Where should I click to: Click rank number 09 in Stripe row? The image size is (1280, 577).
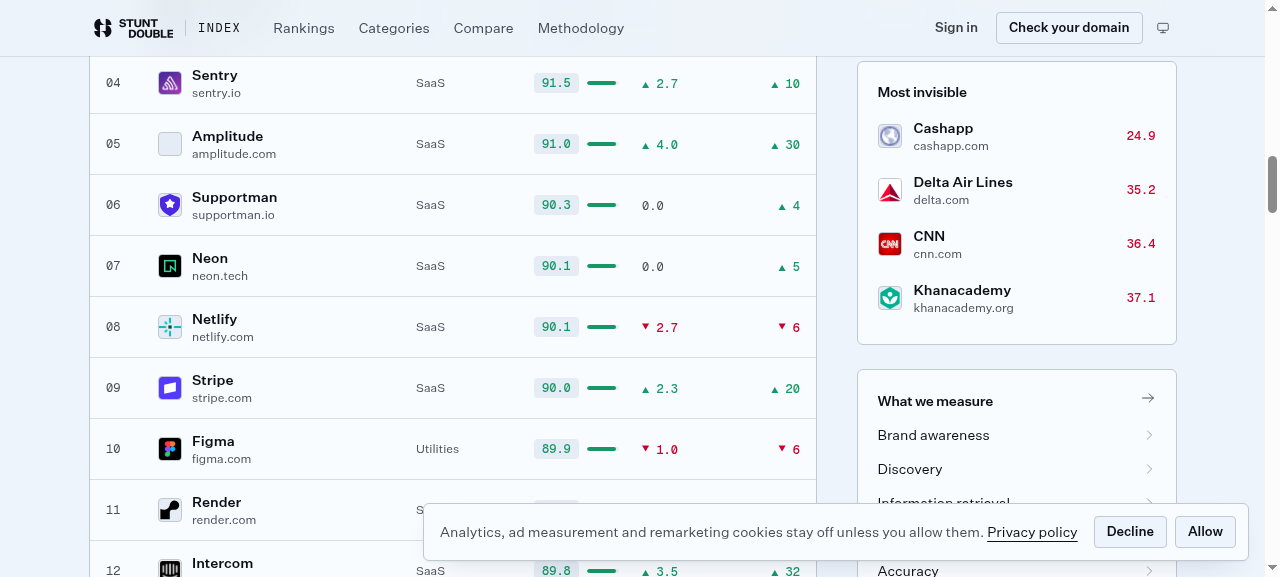(113, 388)
